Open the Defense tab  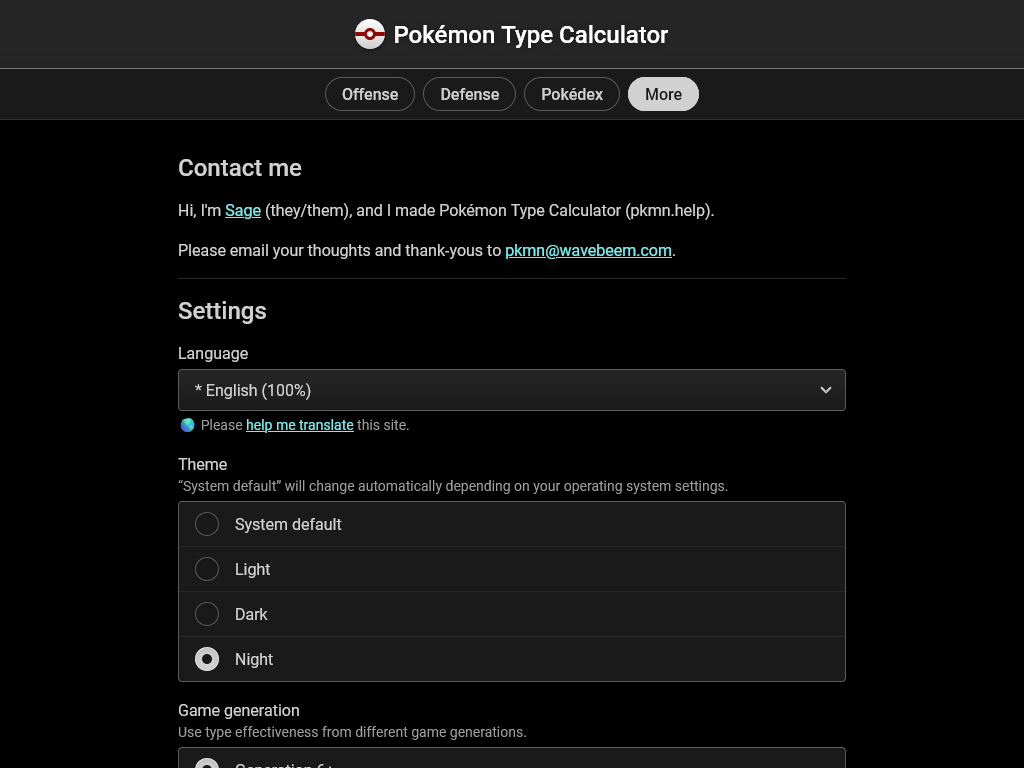pyautogui.click(x=470, y=94)
